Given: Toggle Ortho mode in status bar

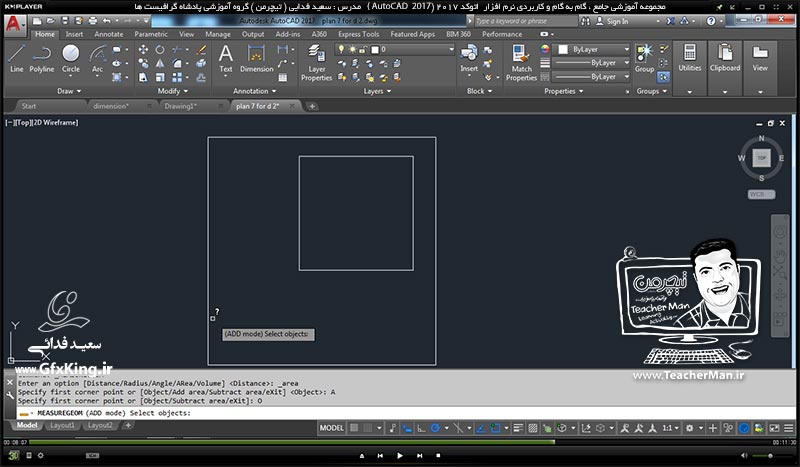Looking at the screenshot, I should [x=421, y=428].
